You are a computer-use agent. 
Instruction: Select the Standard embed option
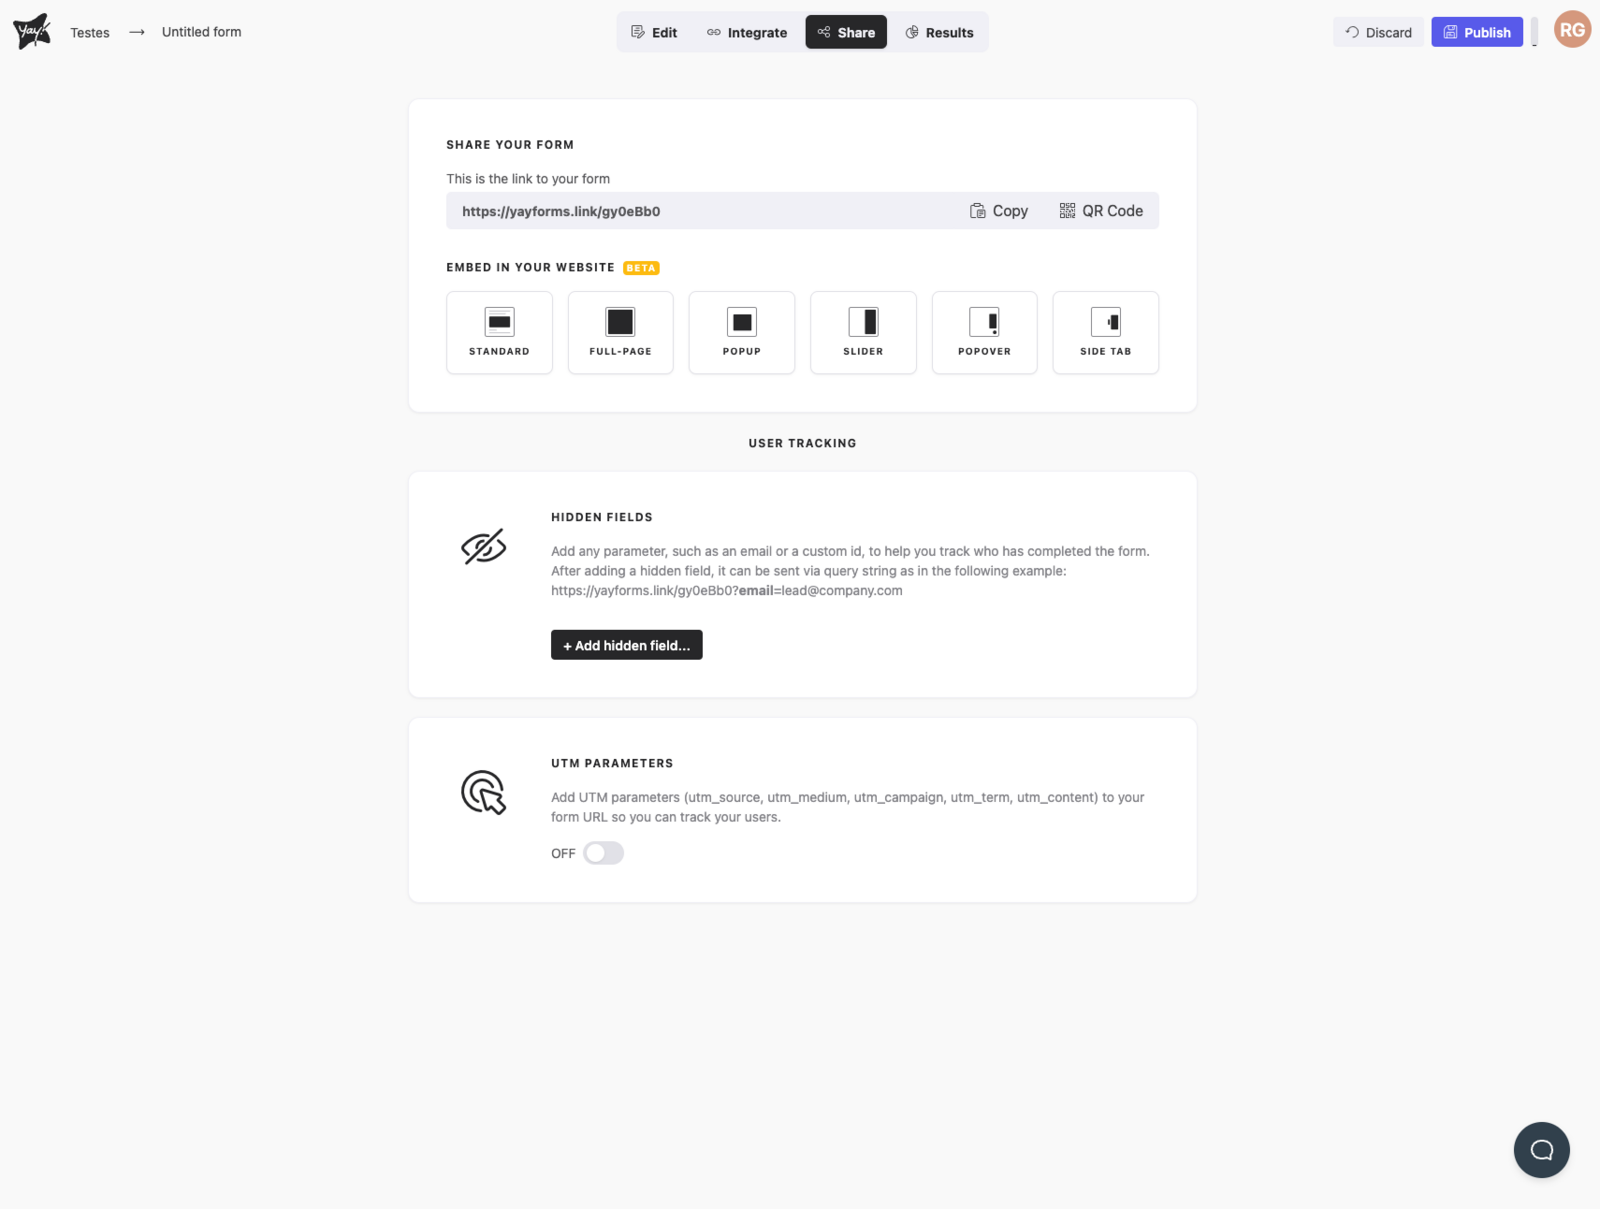click(x=499, y=332)
